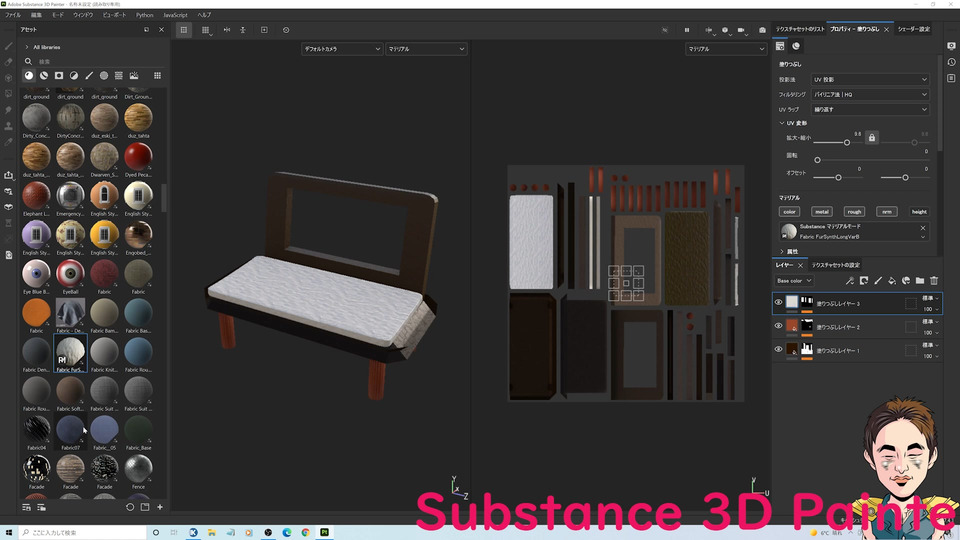The height and width of the screenshot is (540, 960).
Task: Click the asset search field
Action: tap(96, 61)
